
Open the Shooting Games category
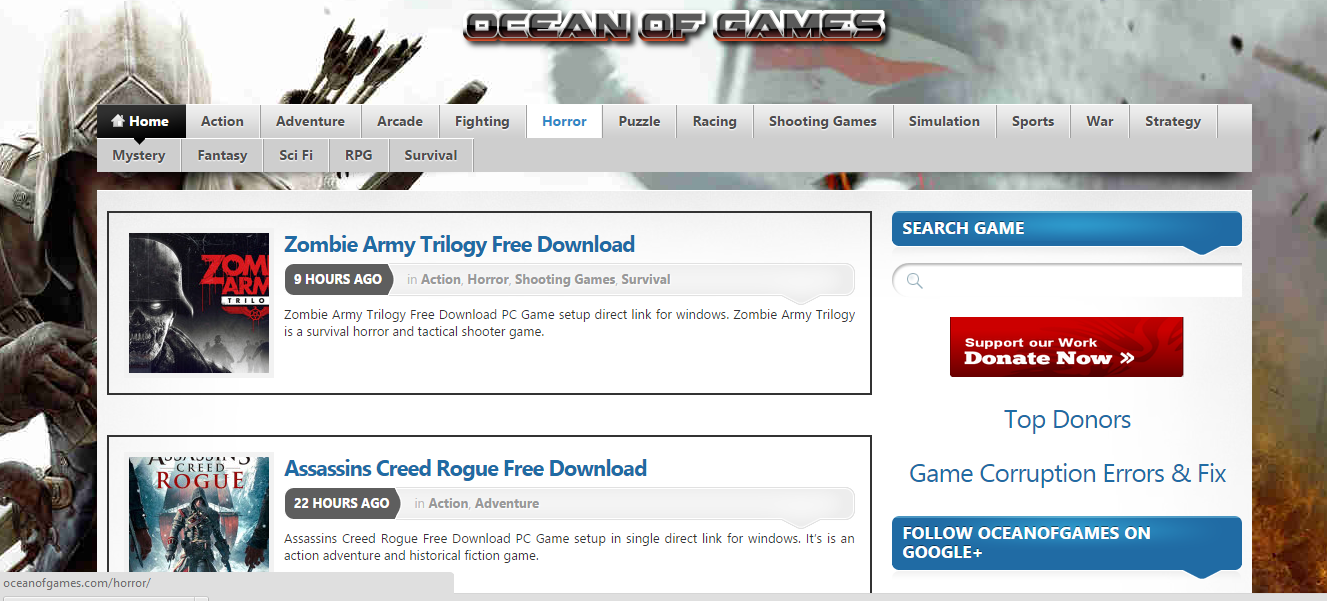coord(822,120)
